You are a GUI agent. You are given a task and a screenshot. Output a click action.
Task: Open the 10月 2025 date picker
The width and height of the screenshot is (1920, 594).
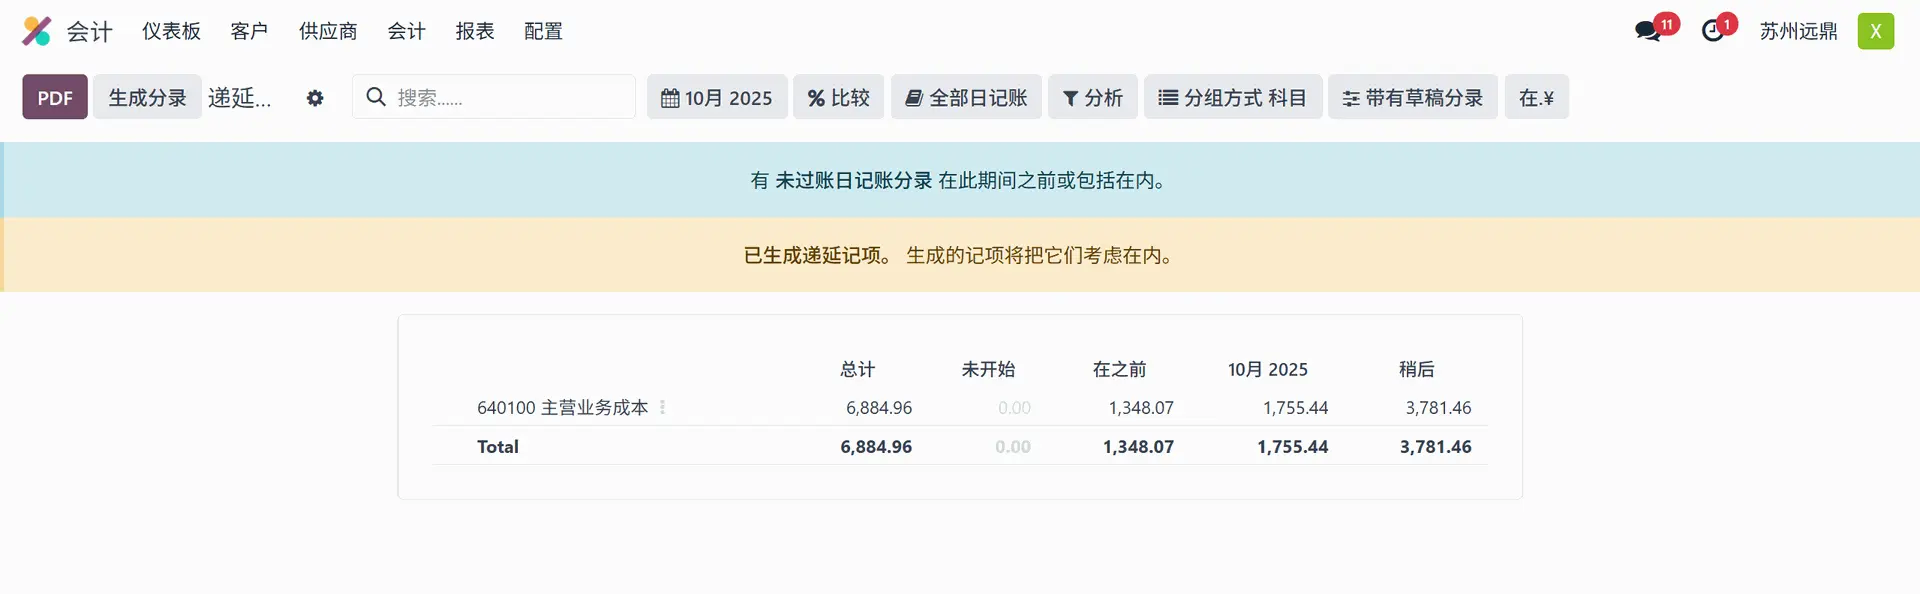(717, 97)
